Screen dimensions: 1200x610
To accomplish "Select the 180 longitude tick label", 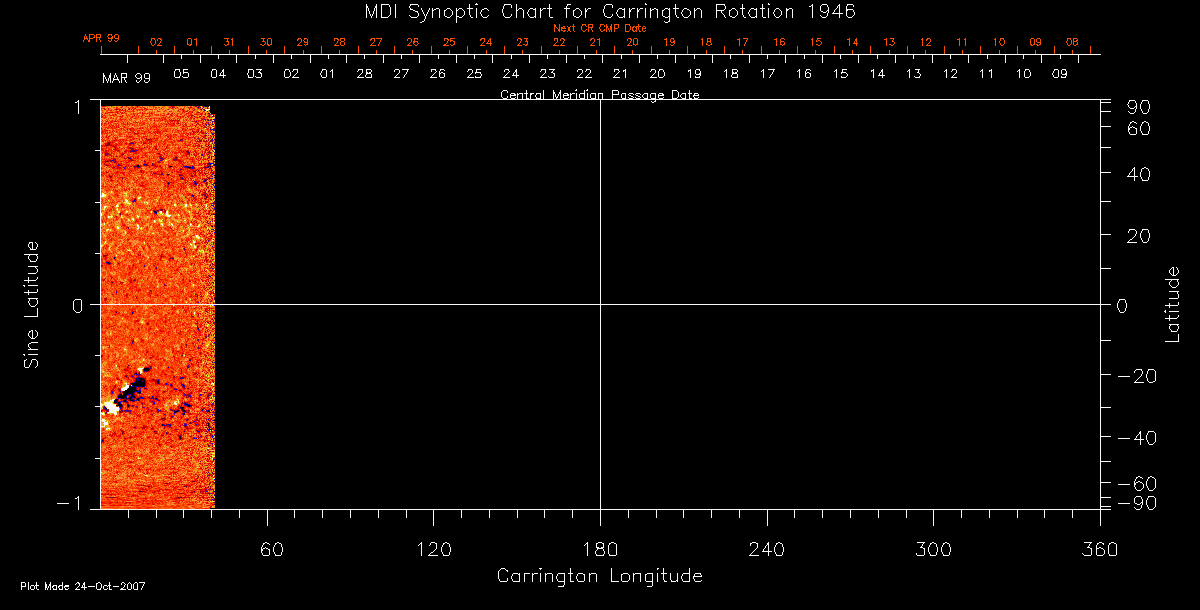I will point(600,548).
